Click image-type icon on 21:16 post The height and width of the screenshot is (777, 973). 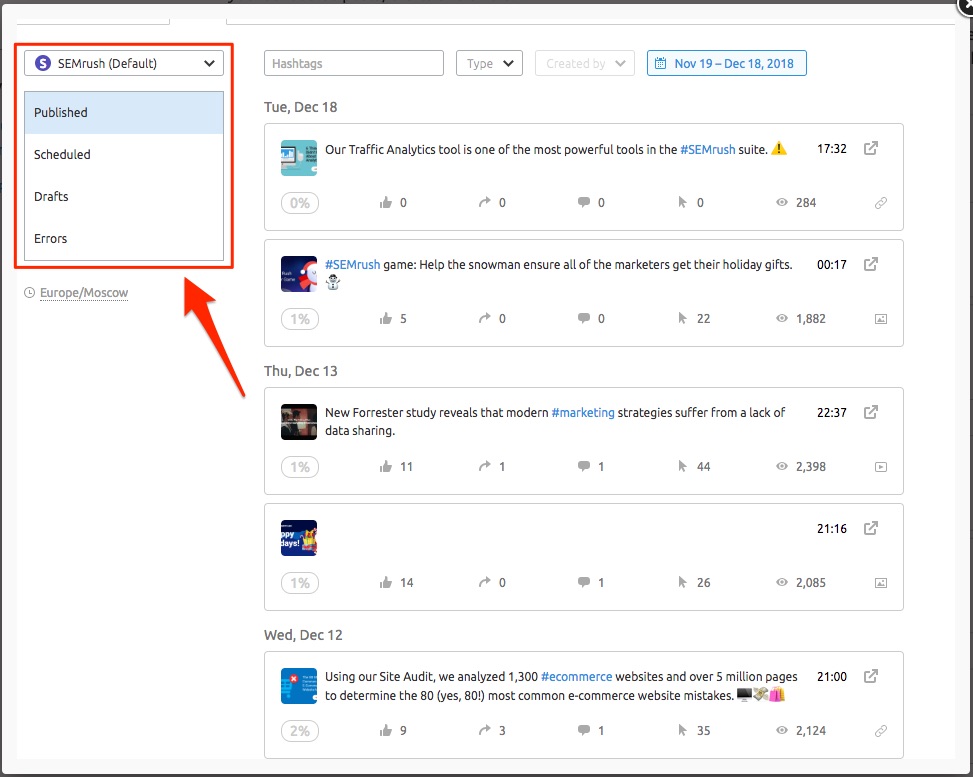[x=881, y=583]
